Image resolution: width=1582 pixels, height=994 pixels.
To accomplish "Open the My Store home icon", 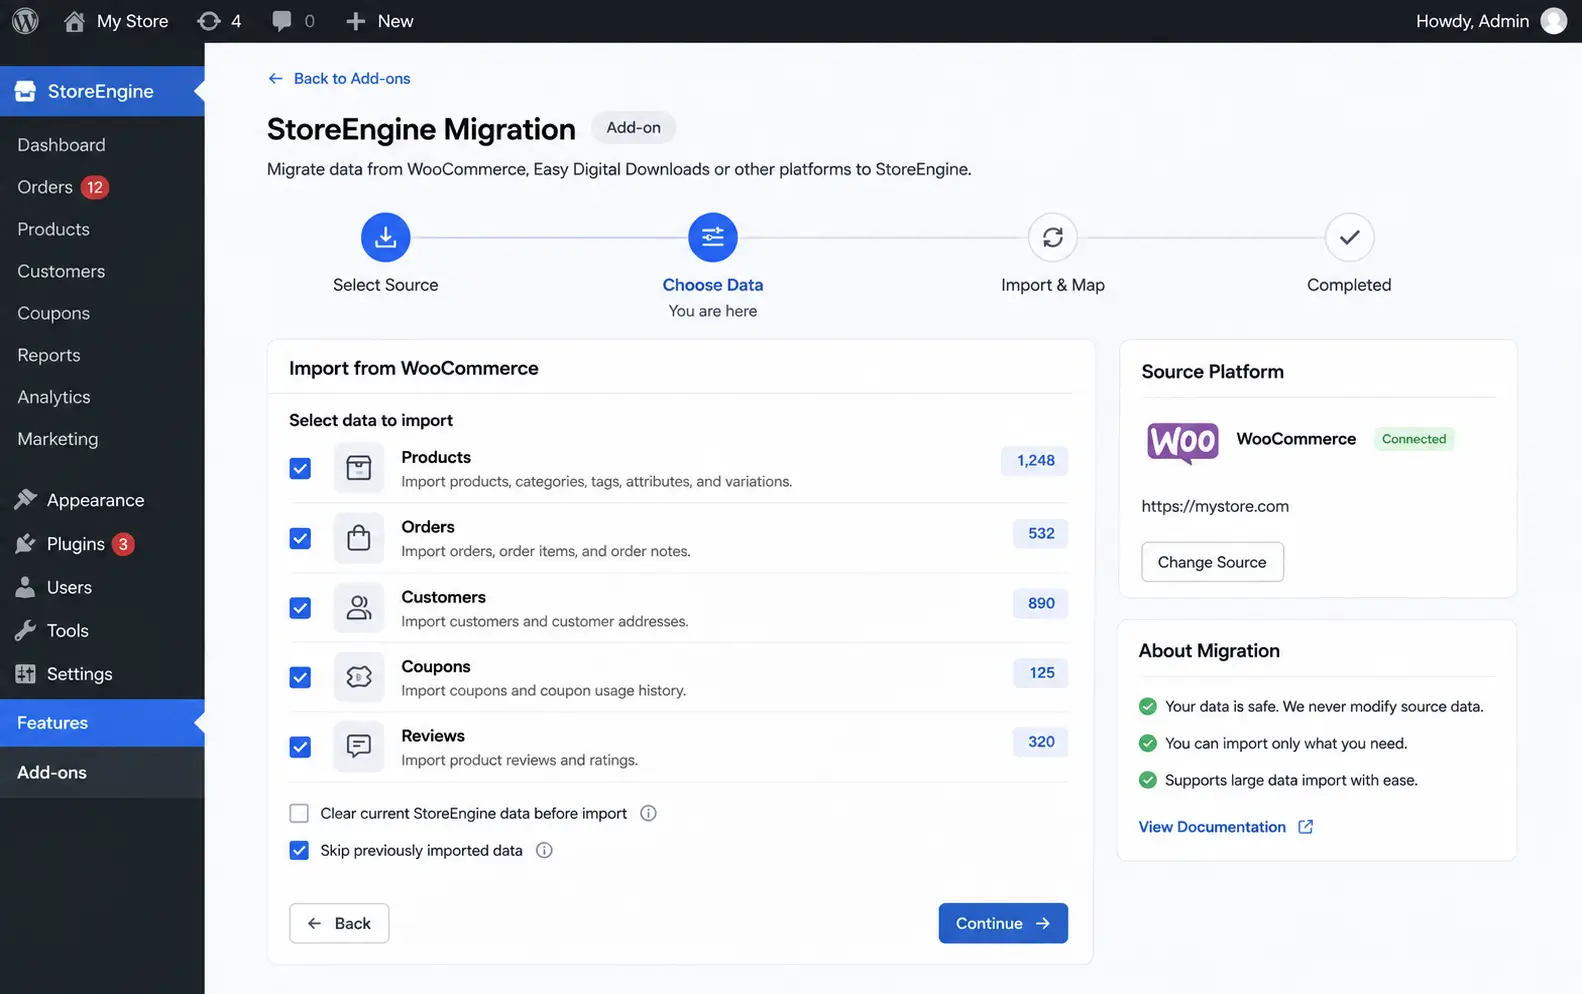I will tap(74, 21).
